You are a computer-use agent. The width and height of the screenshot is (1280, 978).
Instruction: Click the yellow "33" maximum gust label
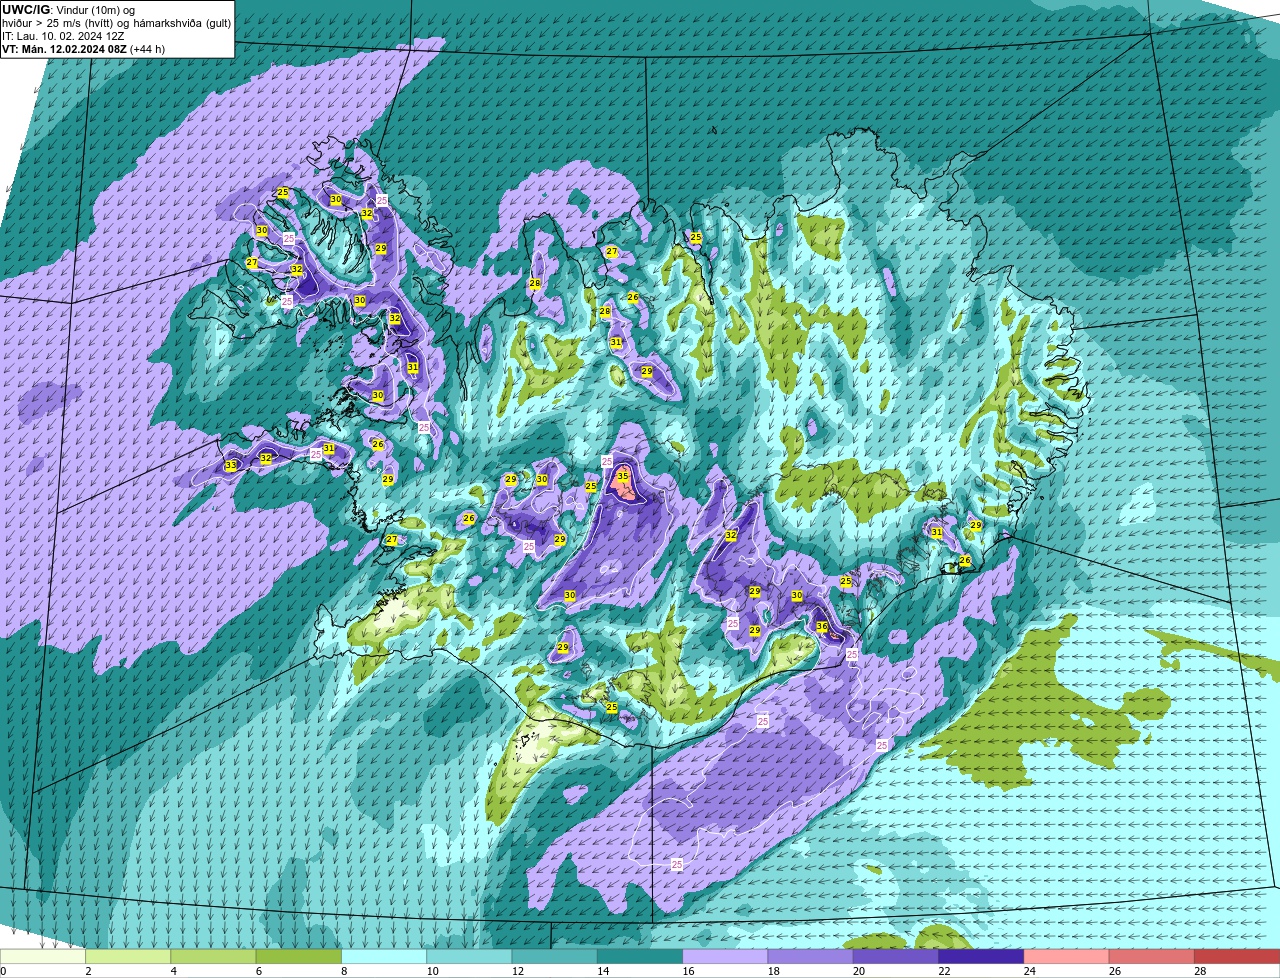pyautogui.click(x=231, y=466)
